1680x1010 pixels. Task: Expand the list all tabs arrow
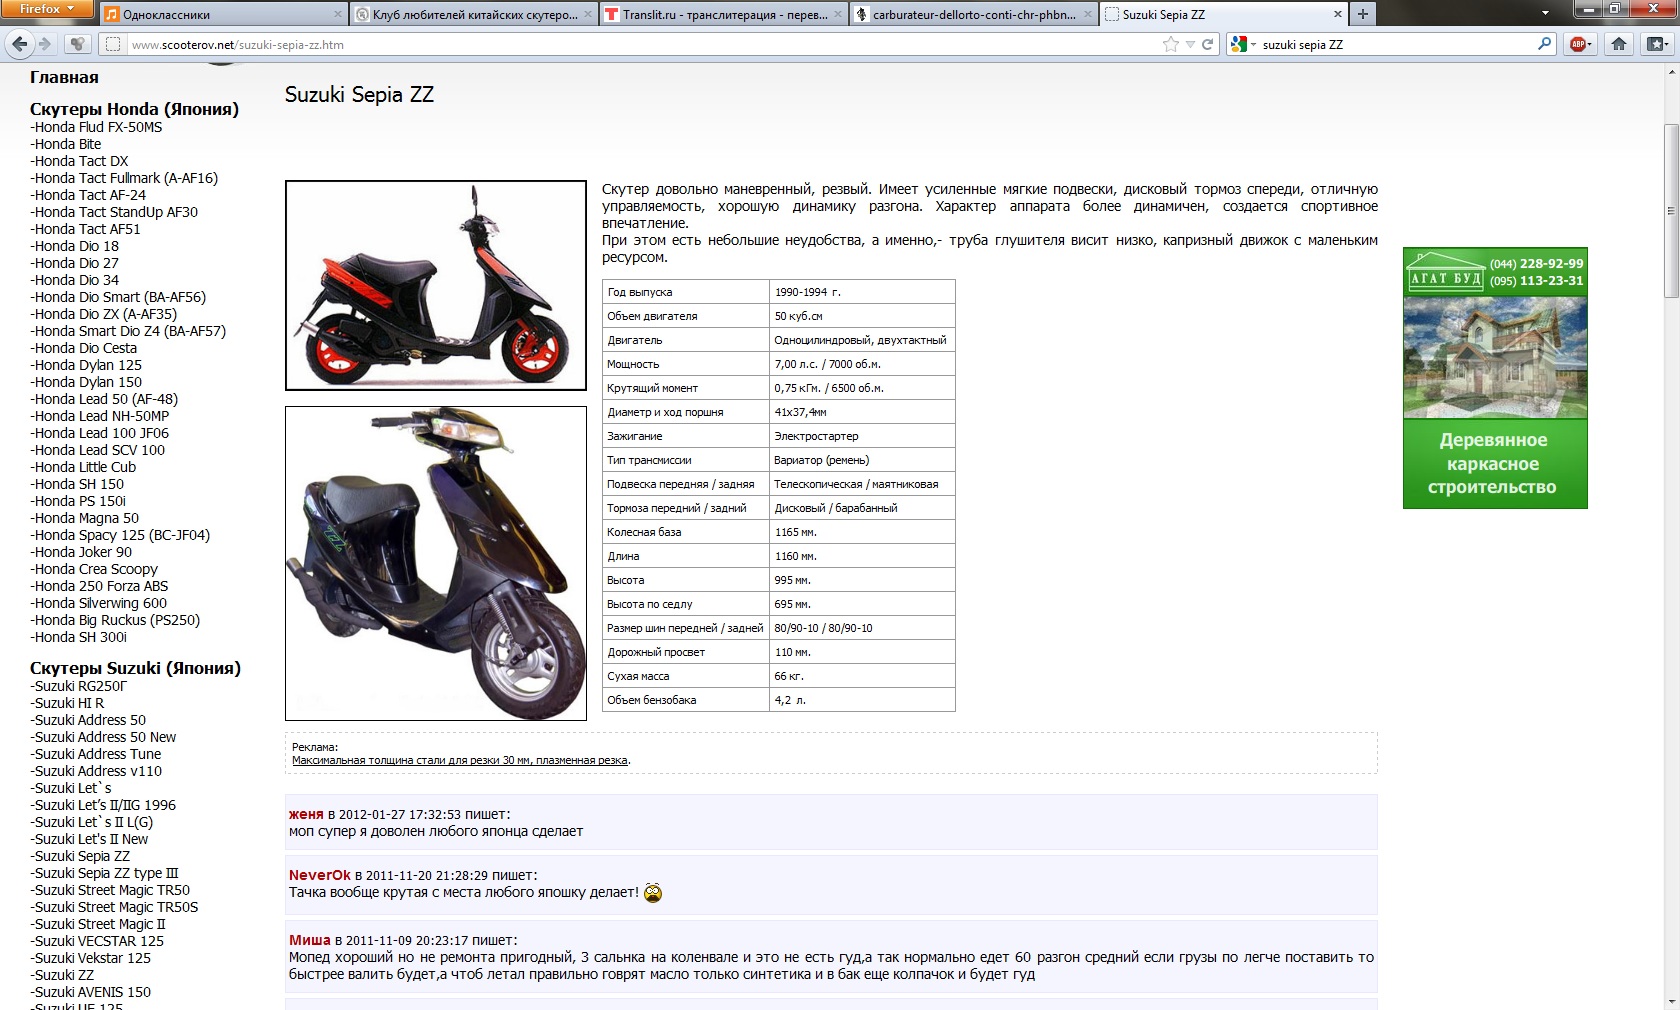(1545, 14)
